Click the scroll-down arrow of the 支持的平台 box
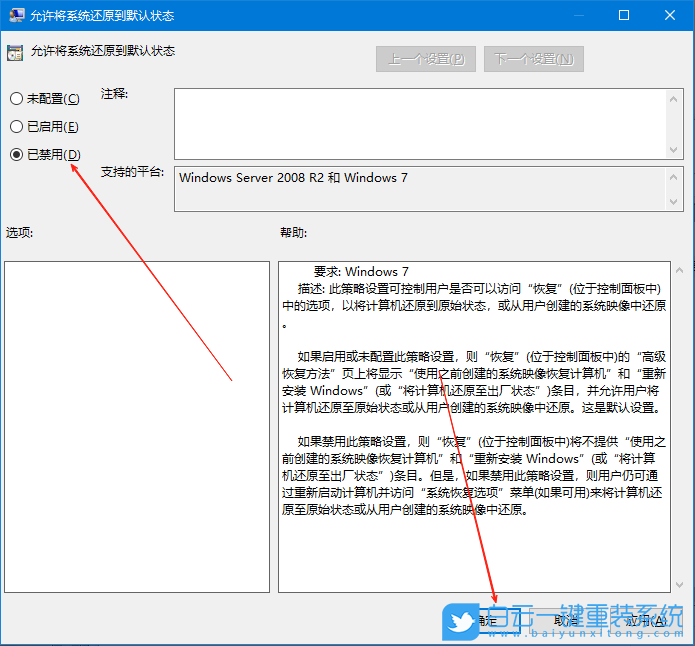 [x=673, y=202]
